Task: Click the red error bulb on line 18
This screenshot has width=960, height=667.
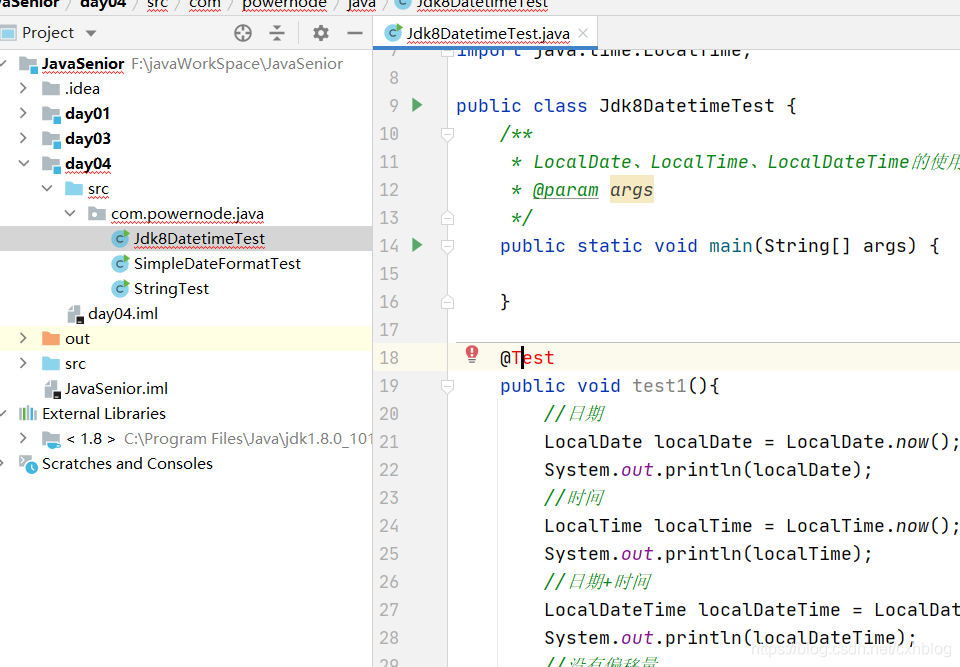Action: (x=471, y=353)
